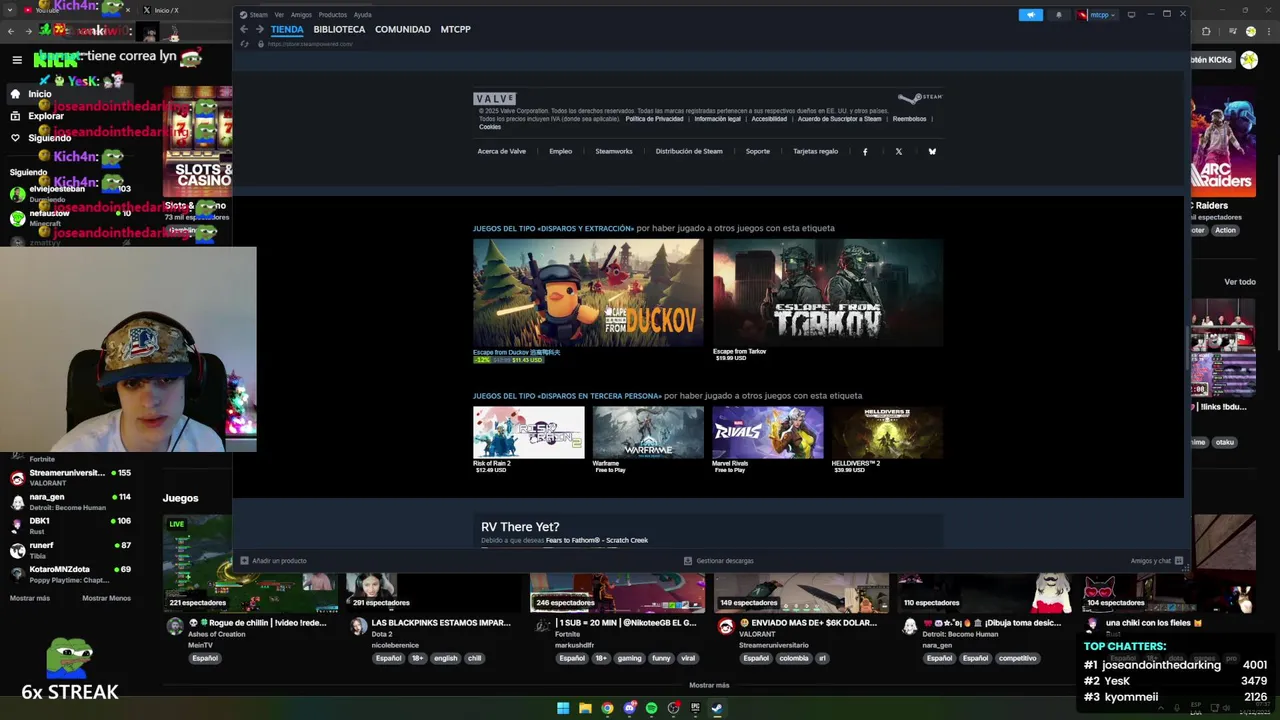Viewport: 1280px width, 720px height.
Task: Open Marvel Rivals game capsule
Action: point(768,432)
